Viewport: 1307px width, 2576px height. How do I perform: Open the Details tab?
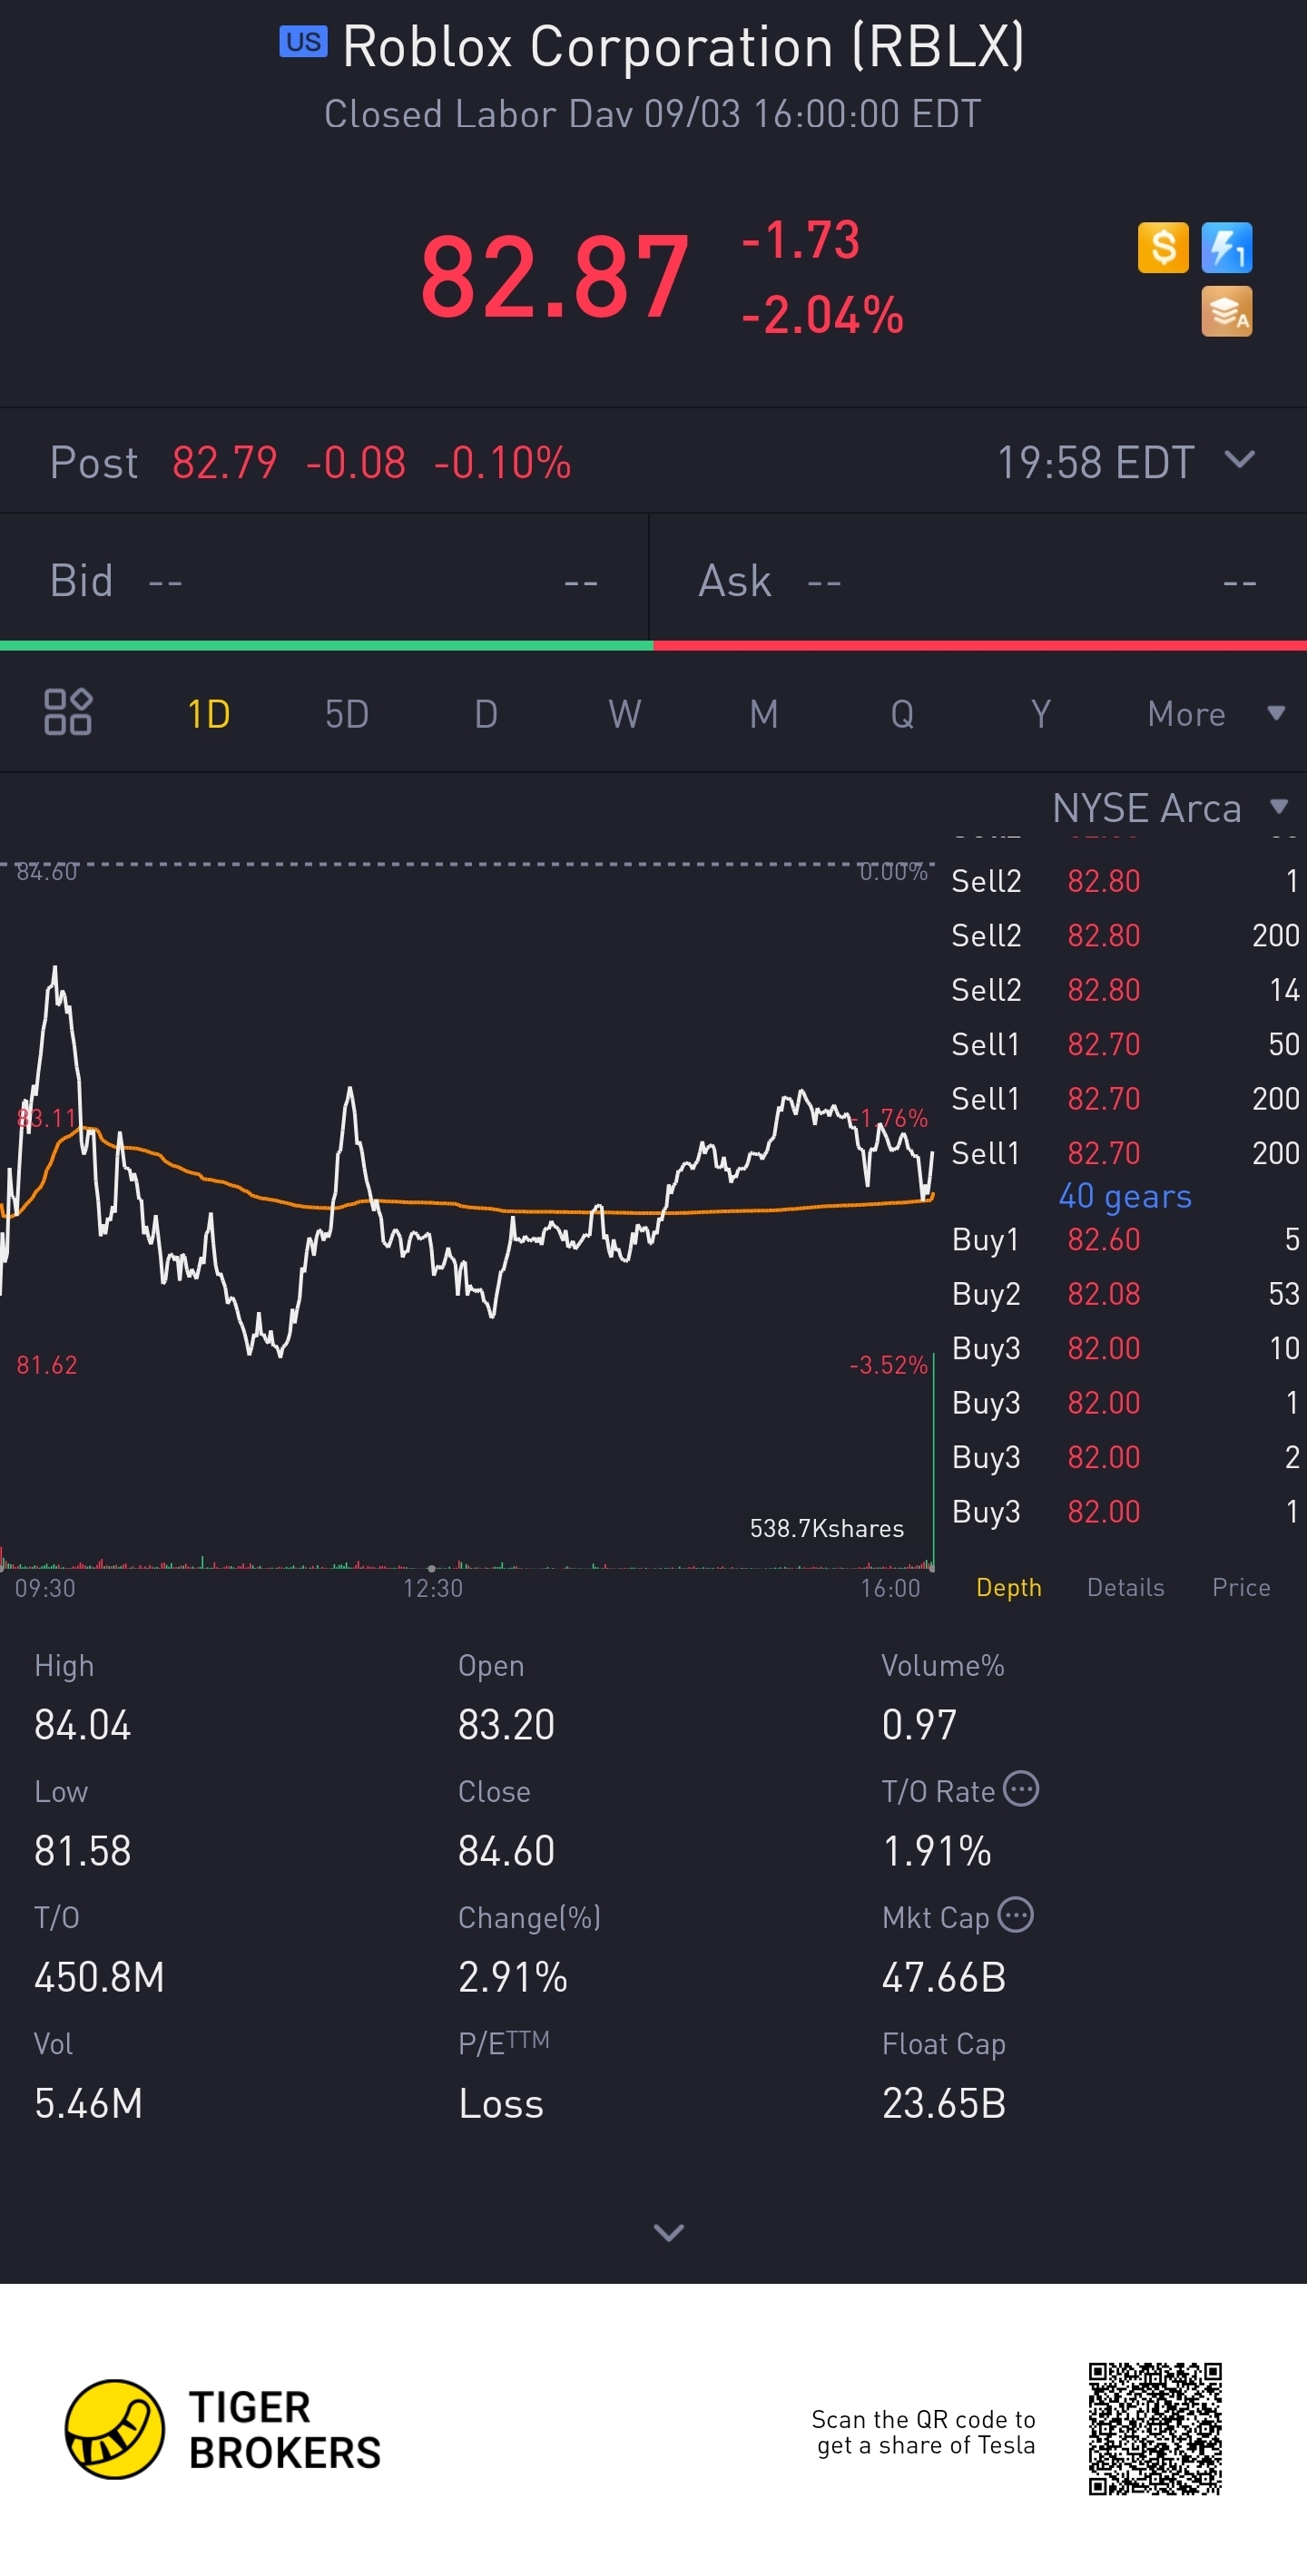click(x=1125, y=1587)
